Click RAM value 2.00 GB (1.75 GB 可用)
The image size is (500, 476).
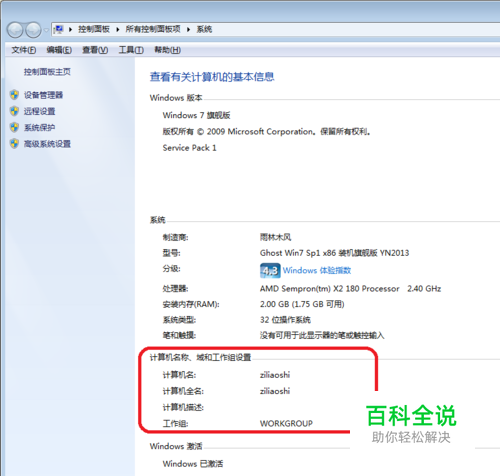click(302, 304)
